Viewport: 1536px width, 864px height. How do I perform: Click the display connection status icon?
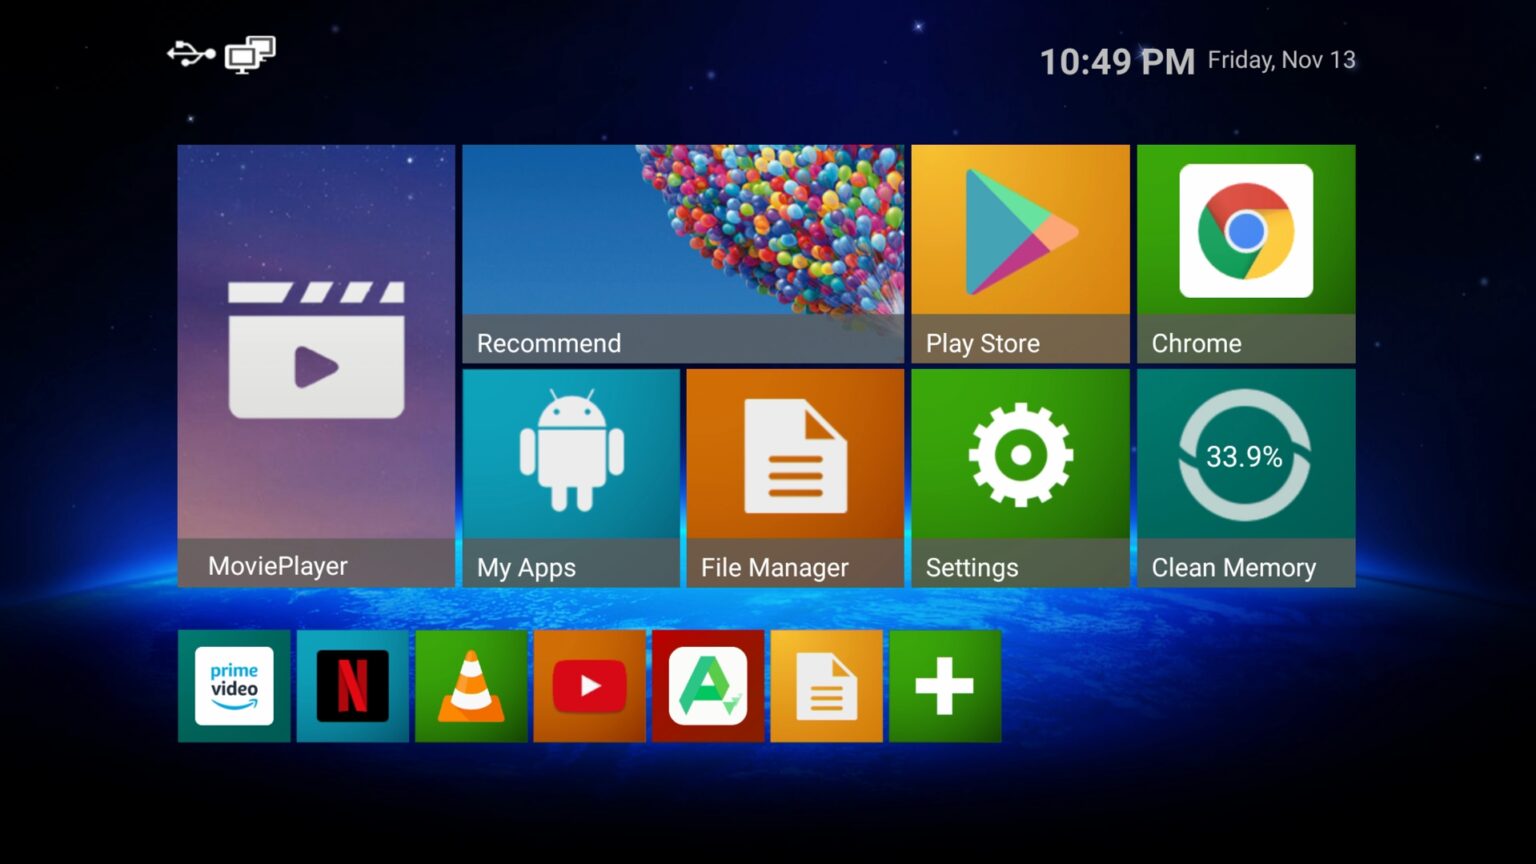[250, 55]
